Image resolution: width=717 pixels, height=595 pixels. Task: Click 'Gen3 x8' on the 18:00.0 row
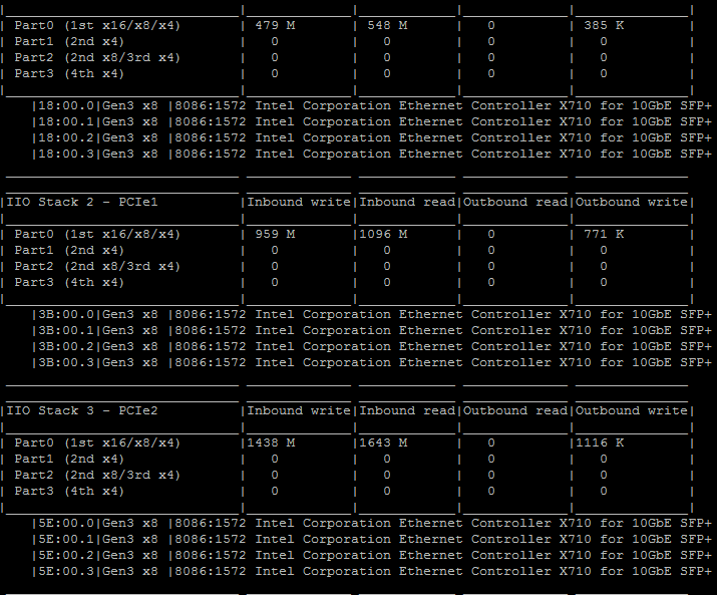[x=130, y=106]
